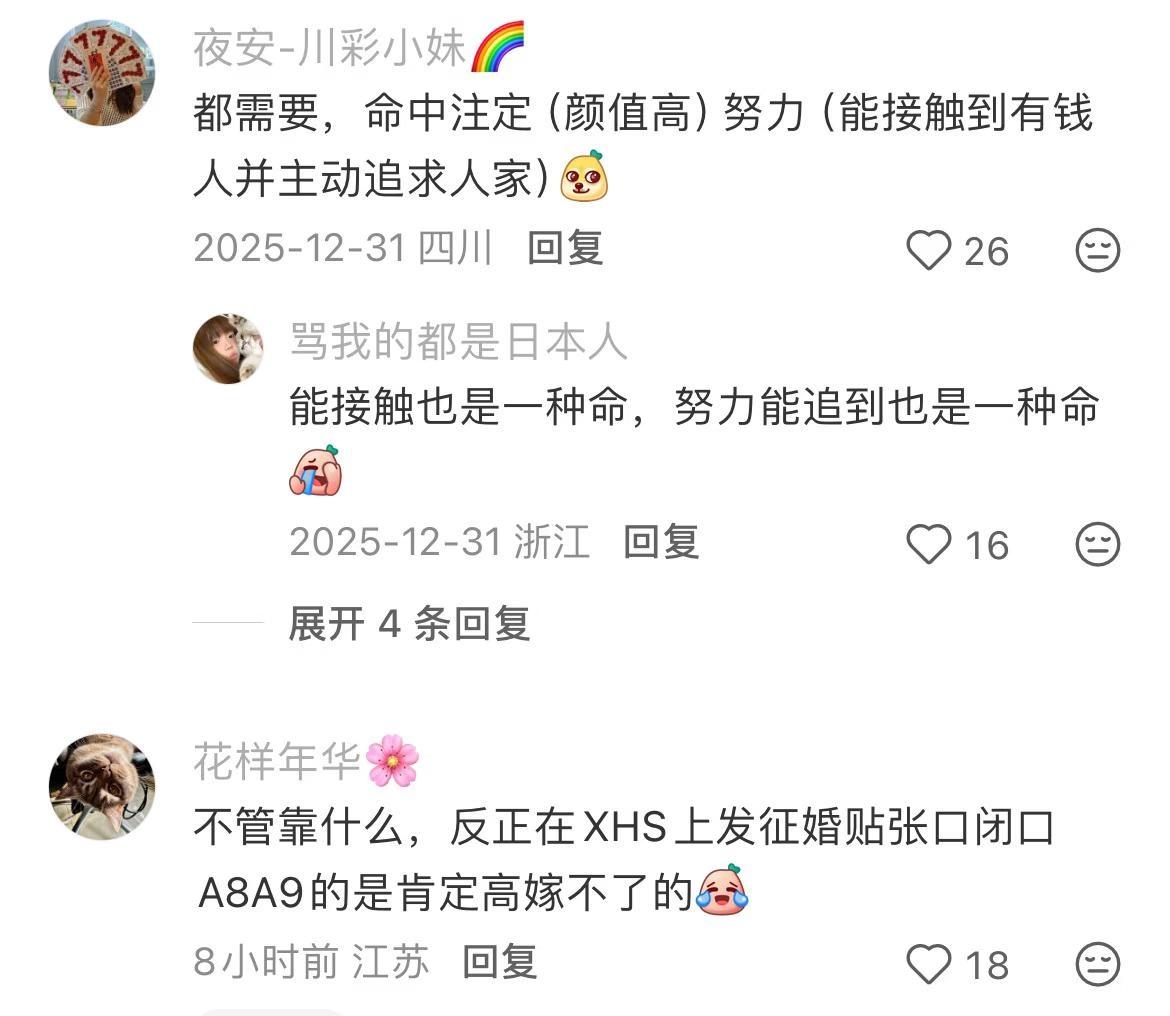1170x1016 pixels.
Task: Like the Jiangsu comment with 18 likes
Action: [x=928, y=964]
